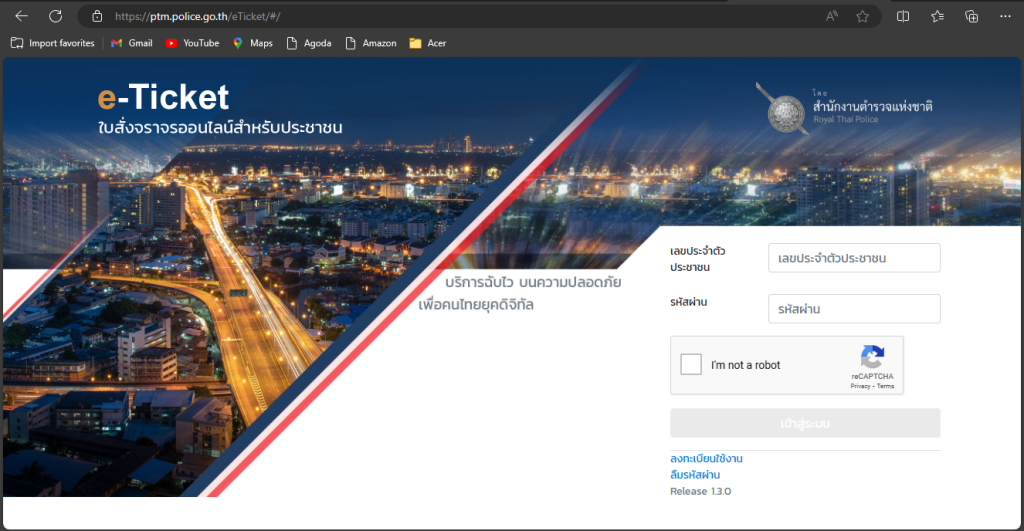Focus the เลขประจำตัวประชาชน ID input field

854,258
